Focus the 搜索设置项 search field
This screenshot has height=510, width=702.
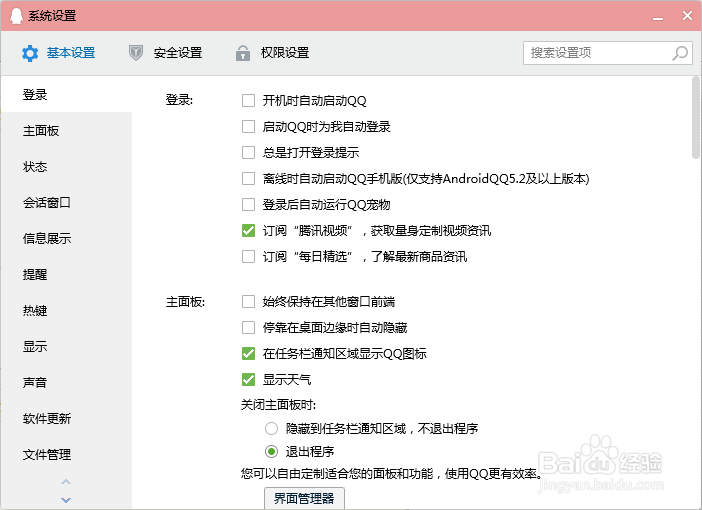pyautogui.click(x=608, y=53)
